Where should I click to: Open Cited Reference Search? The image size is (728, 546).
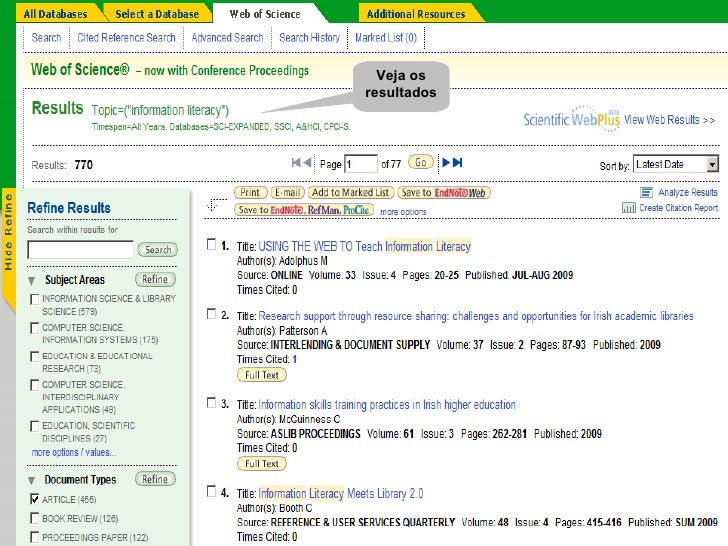coord(126,37)
